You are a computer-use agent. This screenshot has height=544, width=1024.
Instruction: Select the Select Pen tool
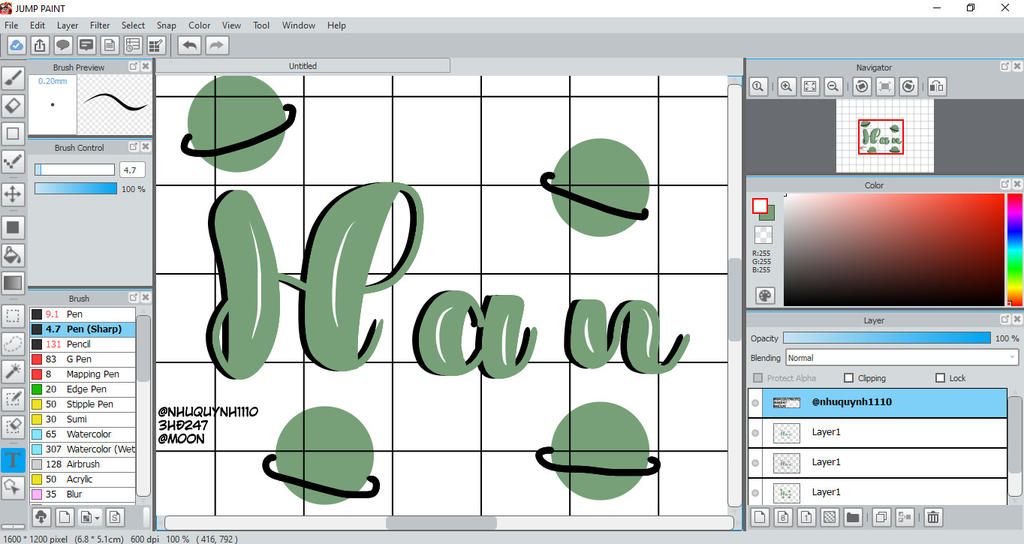coord(12,399)
